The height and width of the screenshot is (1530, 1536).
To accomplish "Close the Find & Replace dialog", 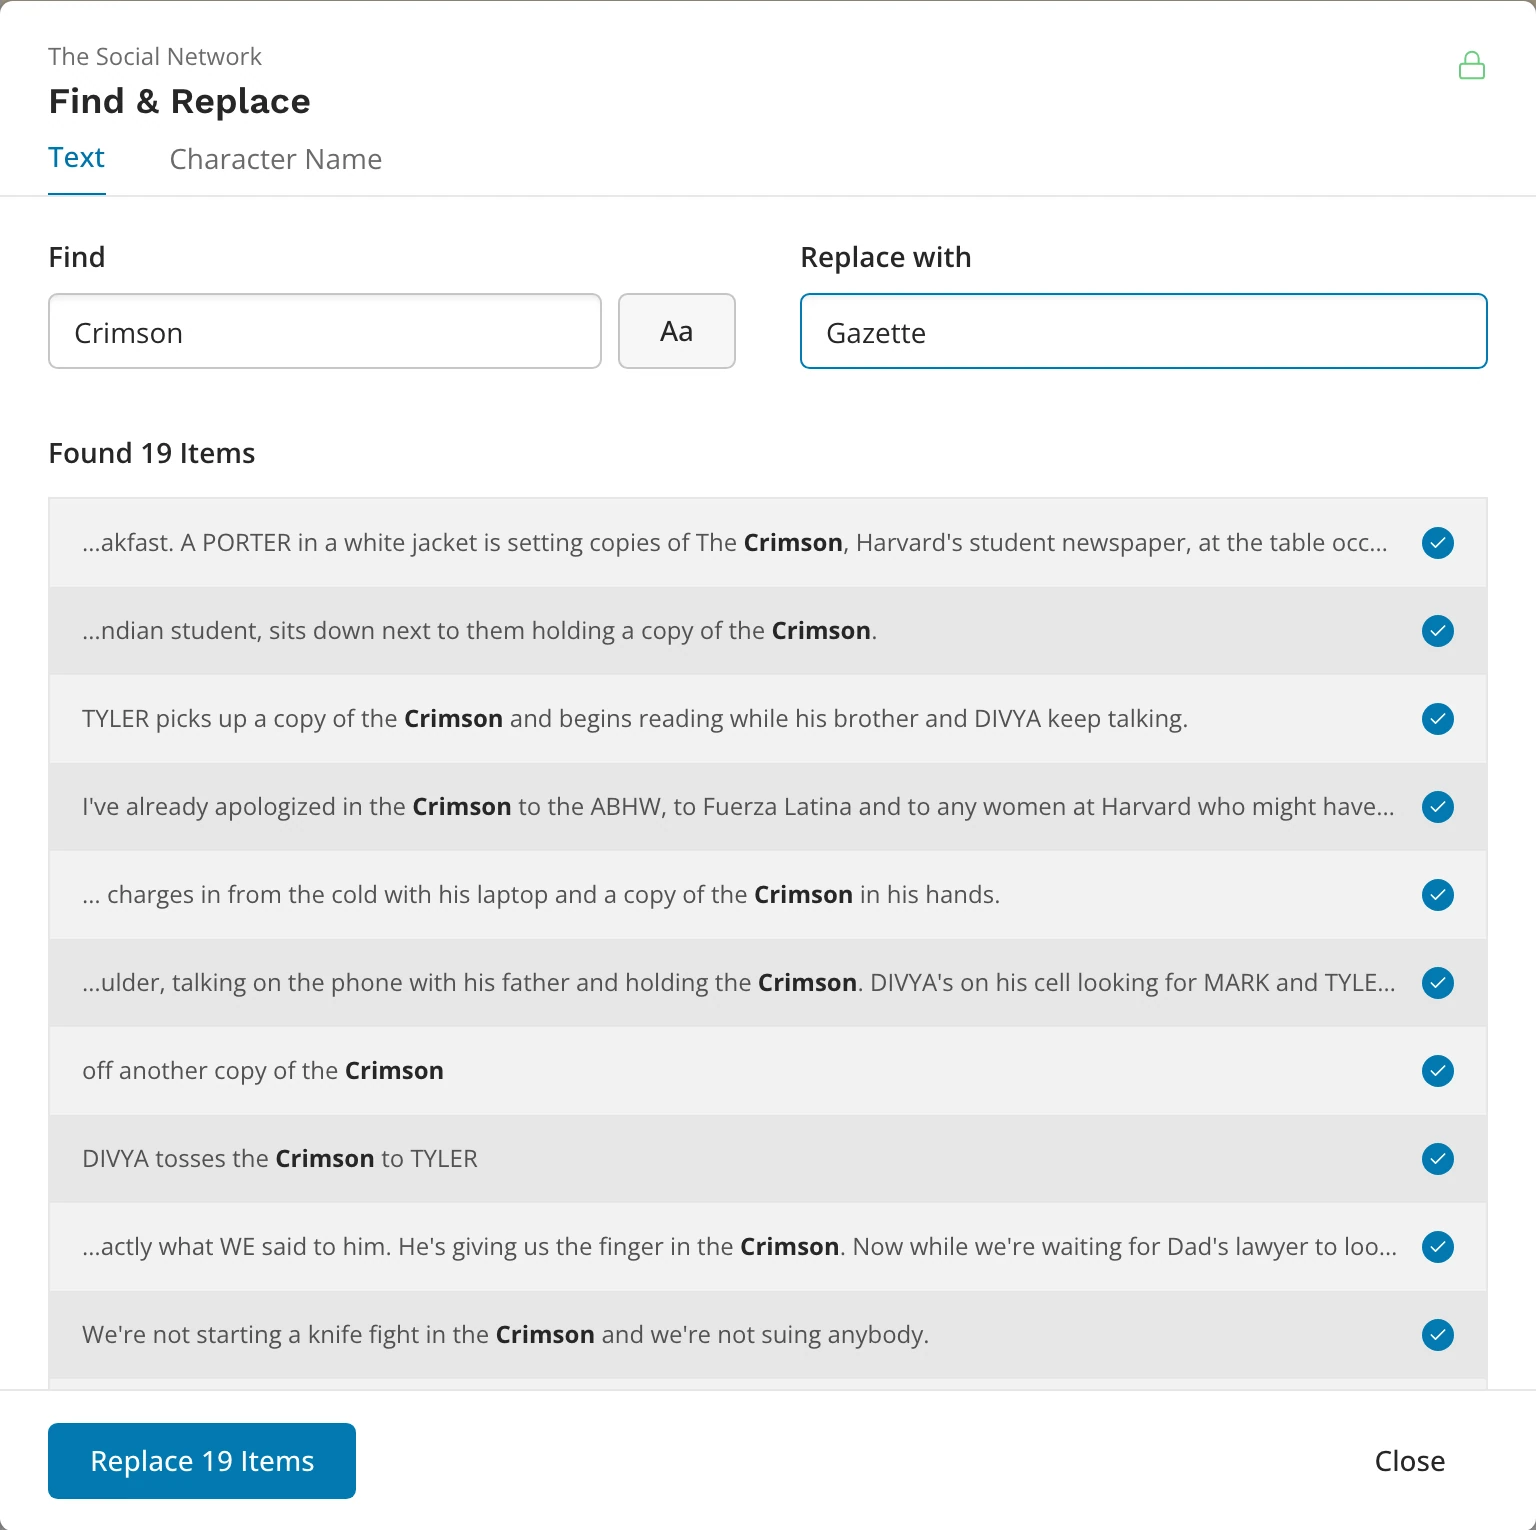I will (1410, 1461).
